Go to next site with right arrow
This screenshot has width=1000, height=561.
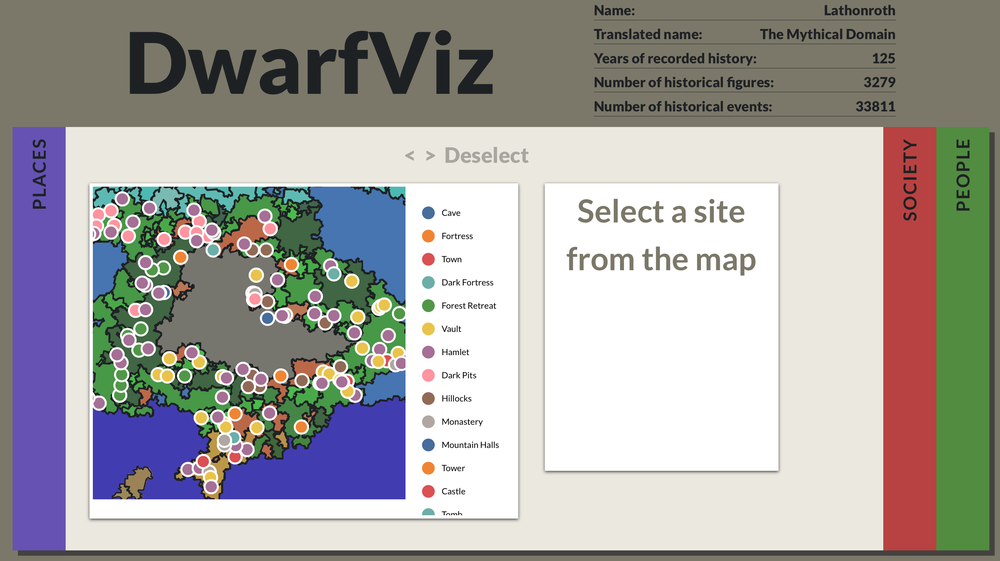point(430,156)
